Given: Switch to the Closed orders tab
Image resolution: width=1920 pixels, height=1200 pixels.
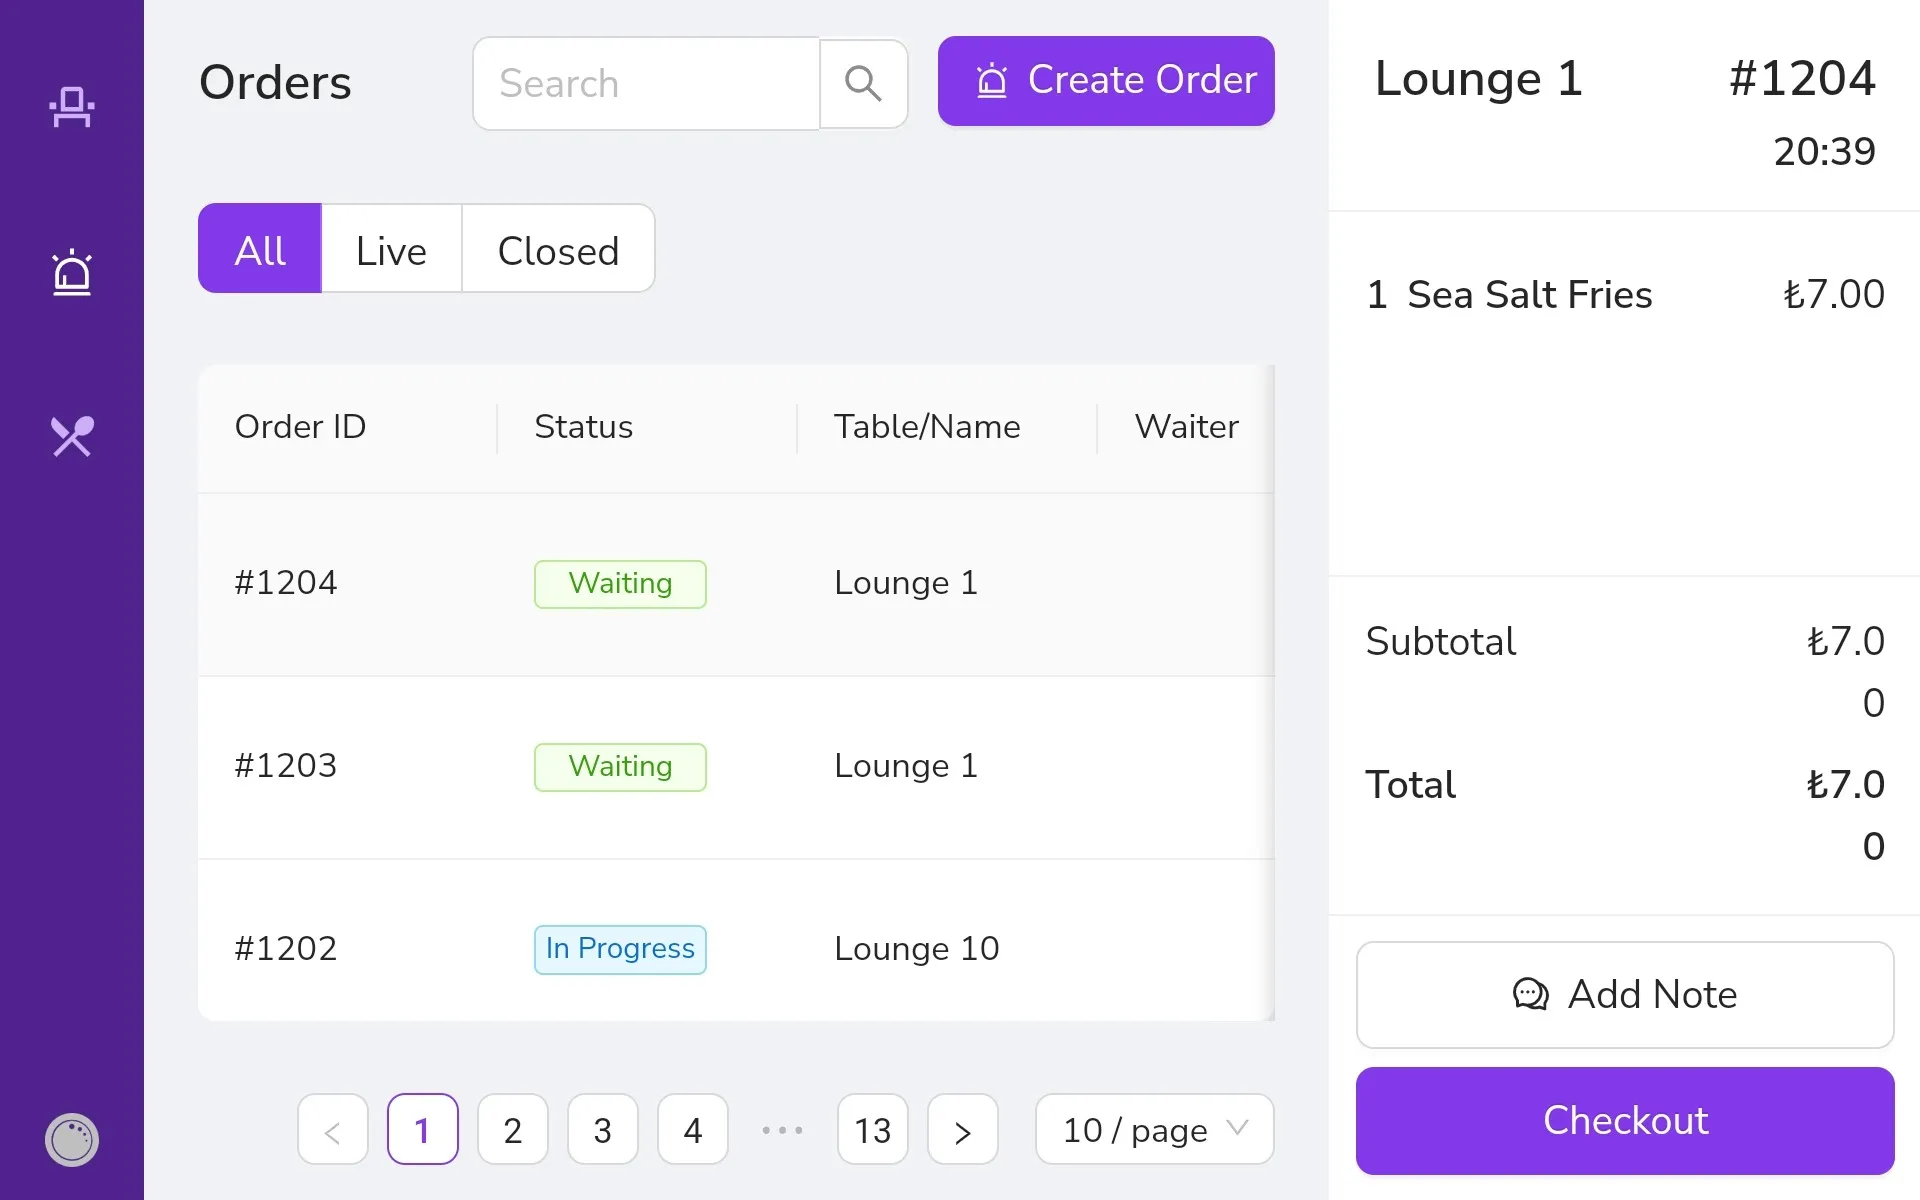Looking at the screenshot, I should click(x=558, y=248).
